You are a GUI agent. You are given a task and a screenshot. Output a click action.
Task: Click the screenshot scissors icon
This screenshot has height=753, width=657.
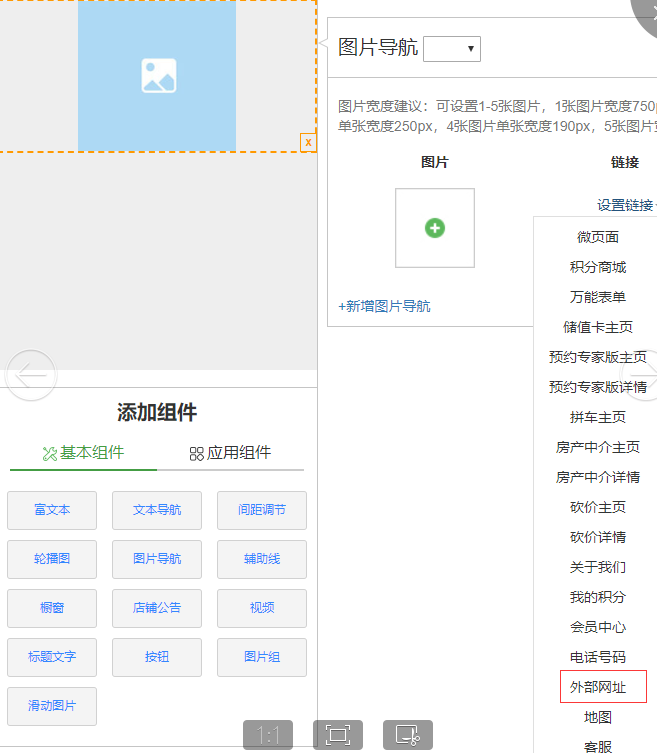tap(408, 736)
